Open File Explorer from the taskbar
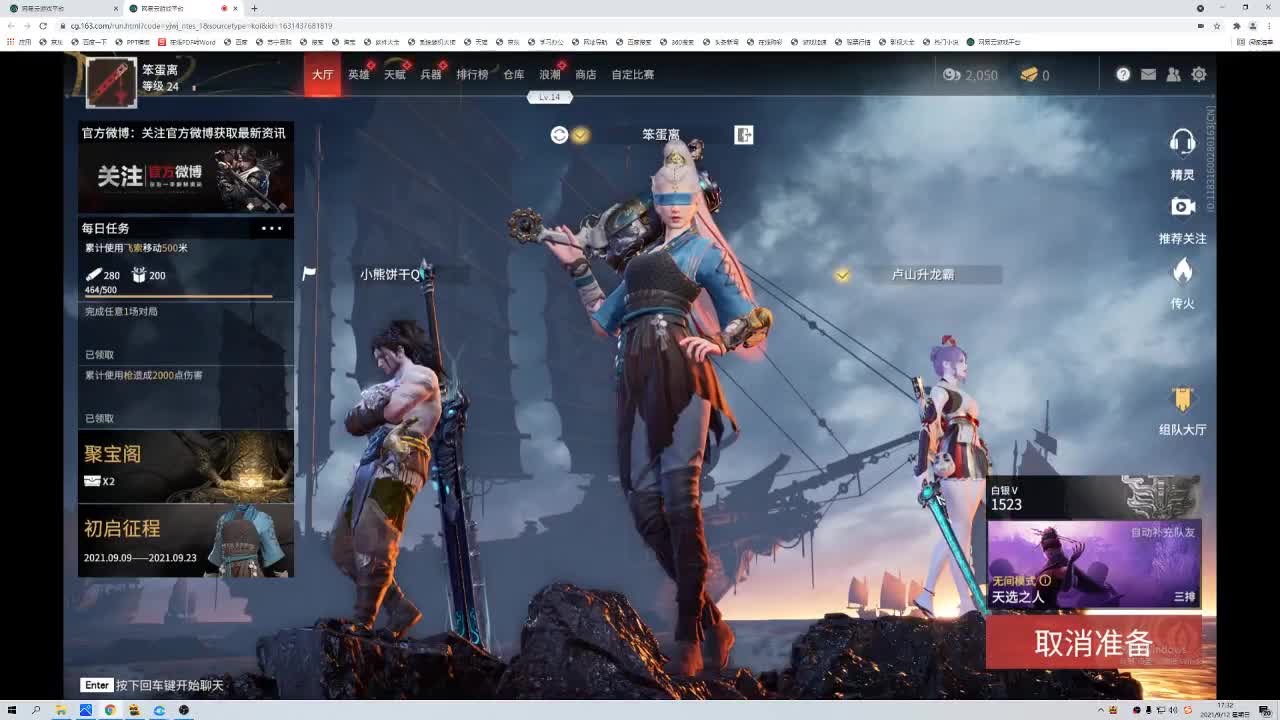 click(61, 710)
